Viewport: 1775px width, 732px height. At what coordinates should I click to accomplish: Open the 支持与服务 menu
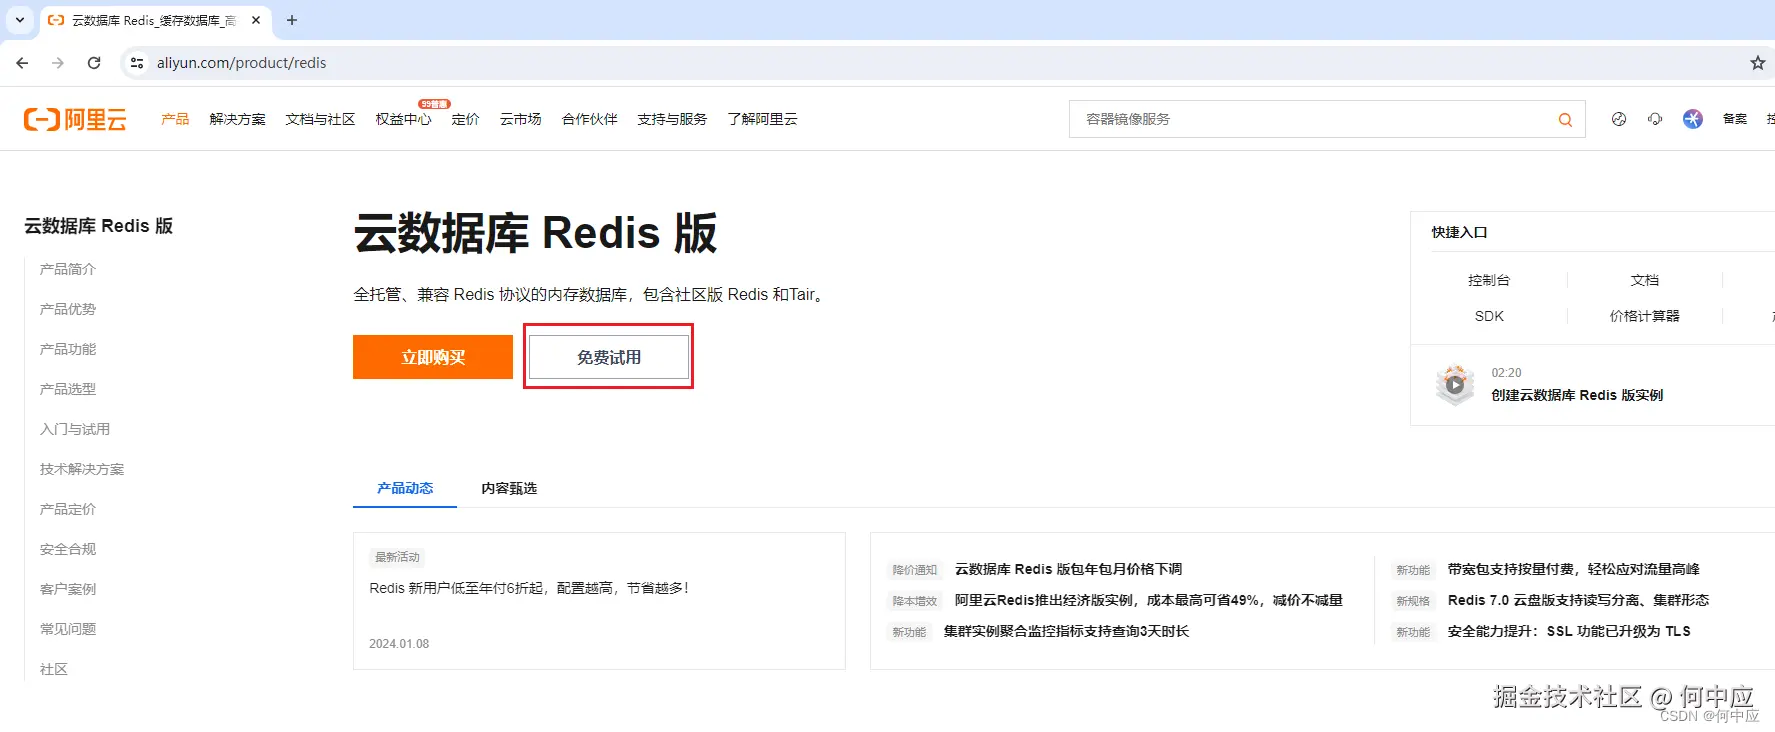(x=672, y=119)
